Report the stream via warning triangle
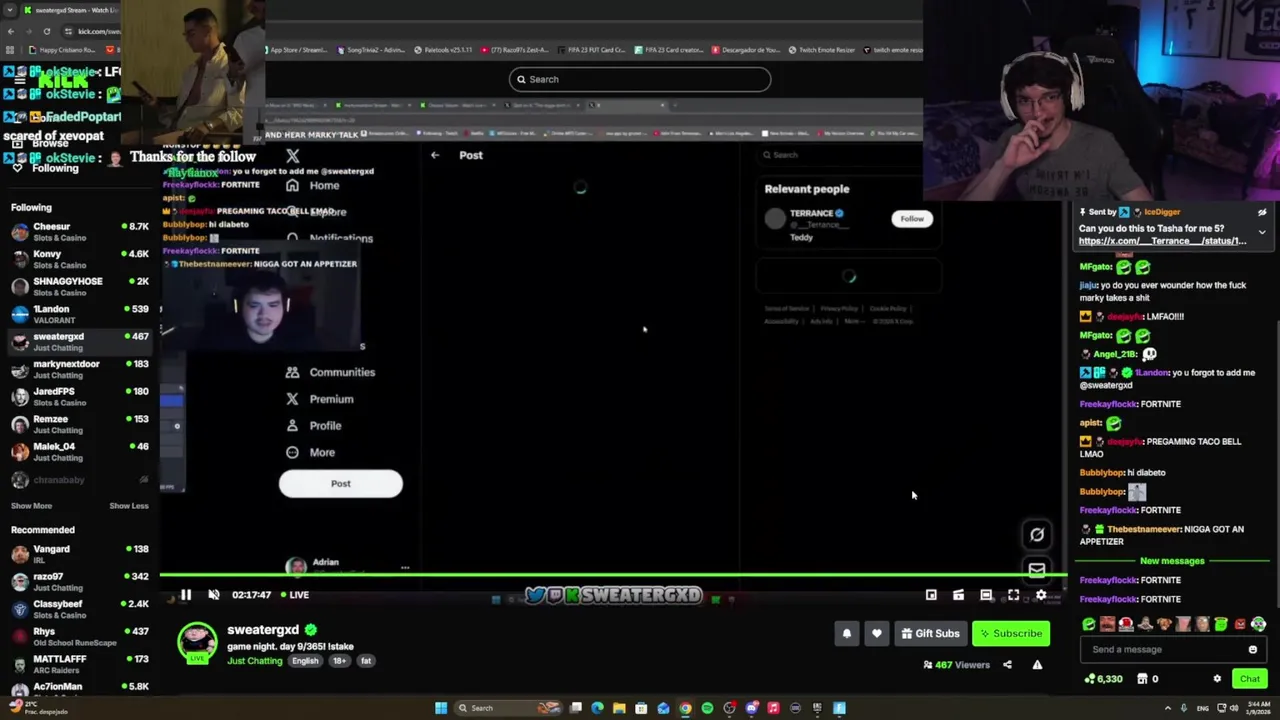 tap(1037, 665)
